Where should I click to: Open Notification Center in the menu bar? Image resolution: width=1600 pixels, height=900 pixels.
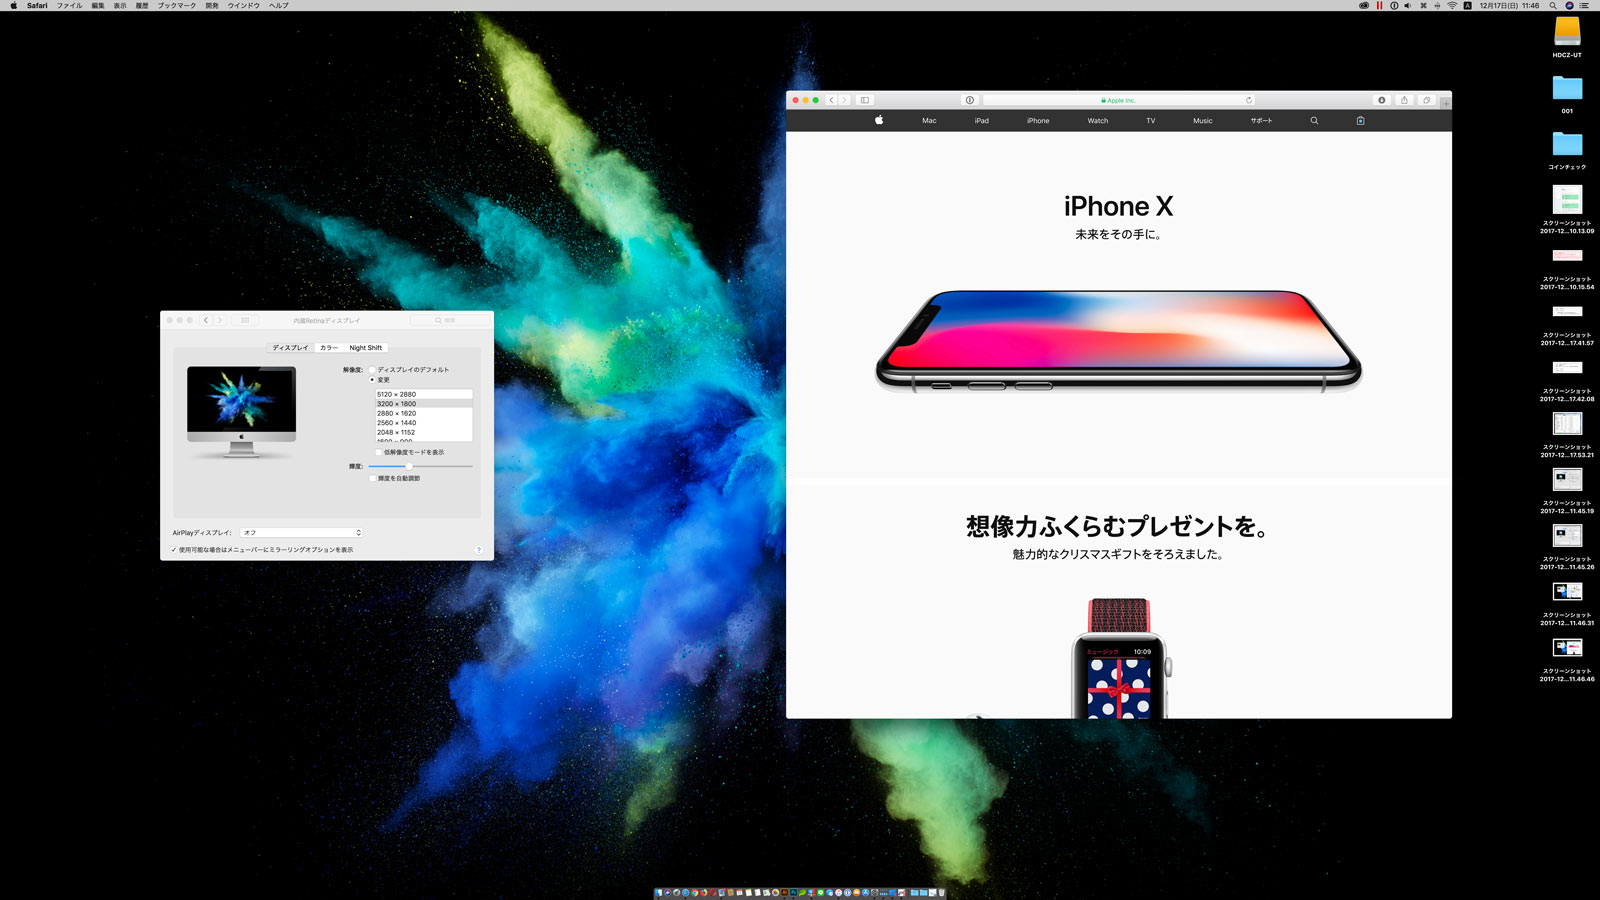(x=1584, y=5)
